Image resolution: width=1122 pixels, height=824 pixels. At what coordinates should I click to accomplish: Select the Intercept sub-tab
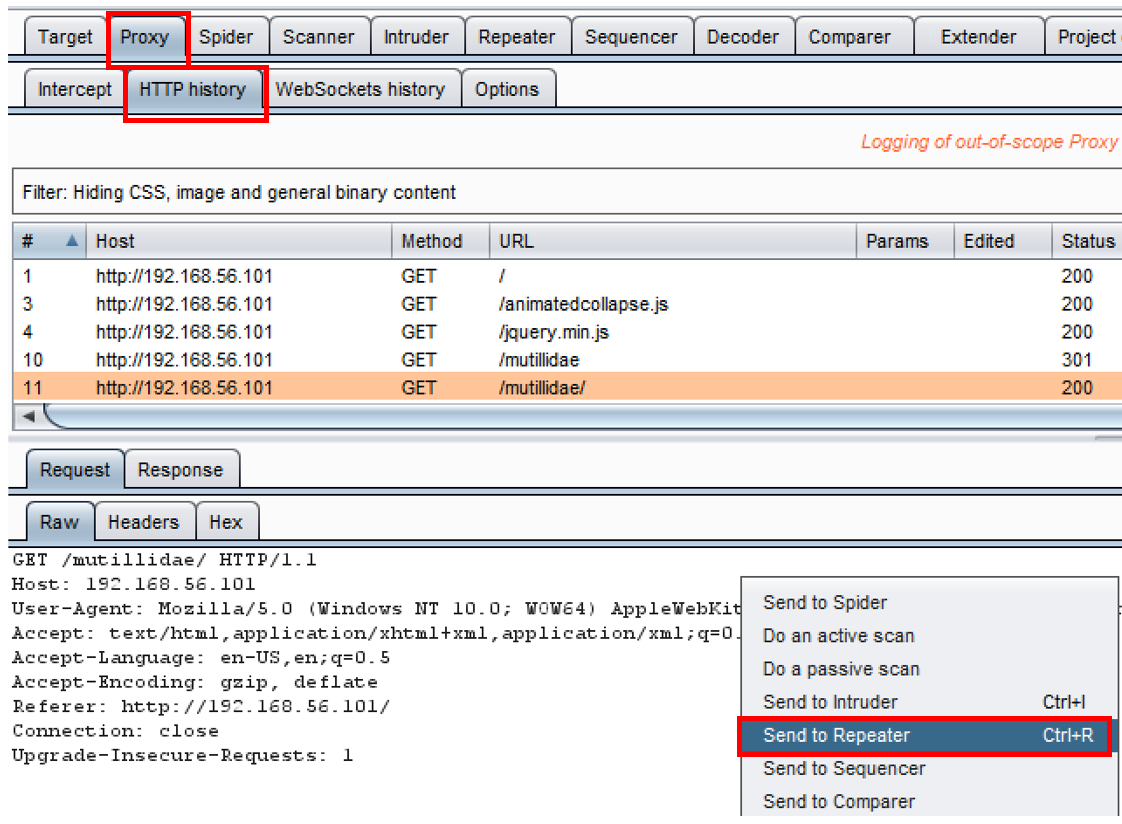coord(74,89)
